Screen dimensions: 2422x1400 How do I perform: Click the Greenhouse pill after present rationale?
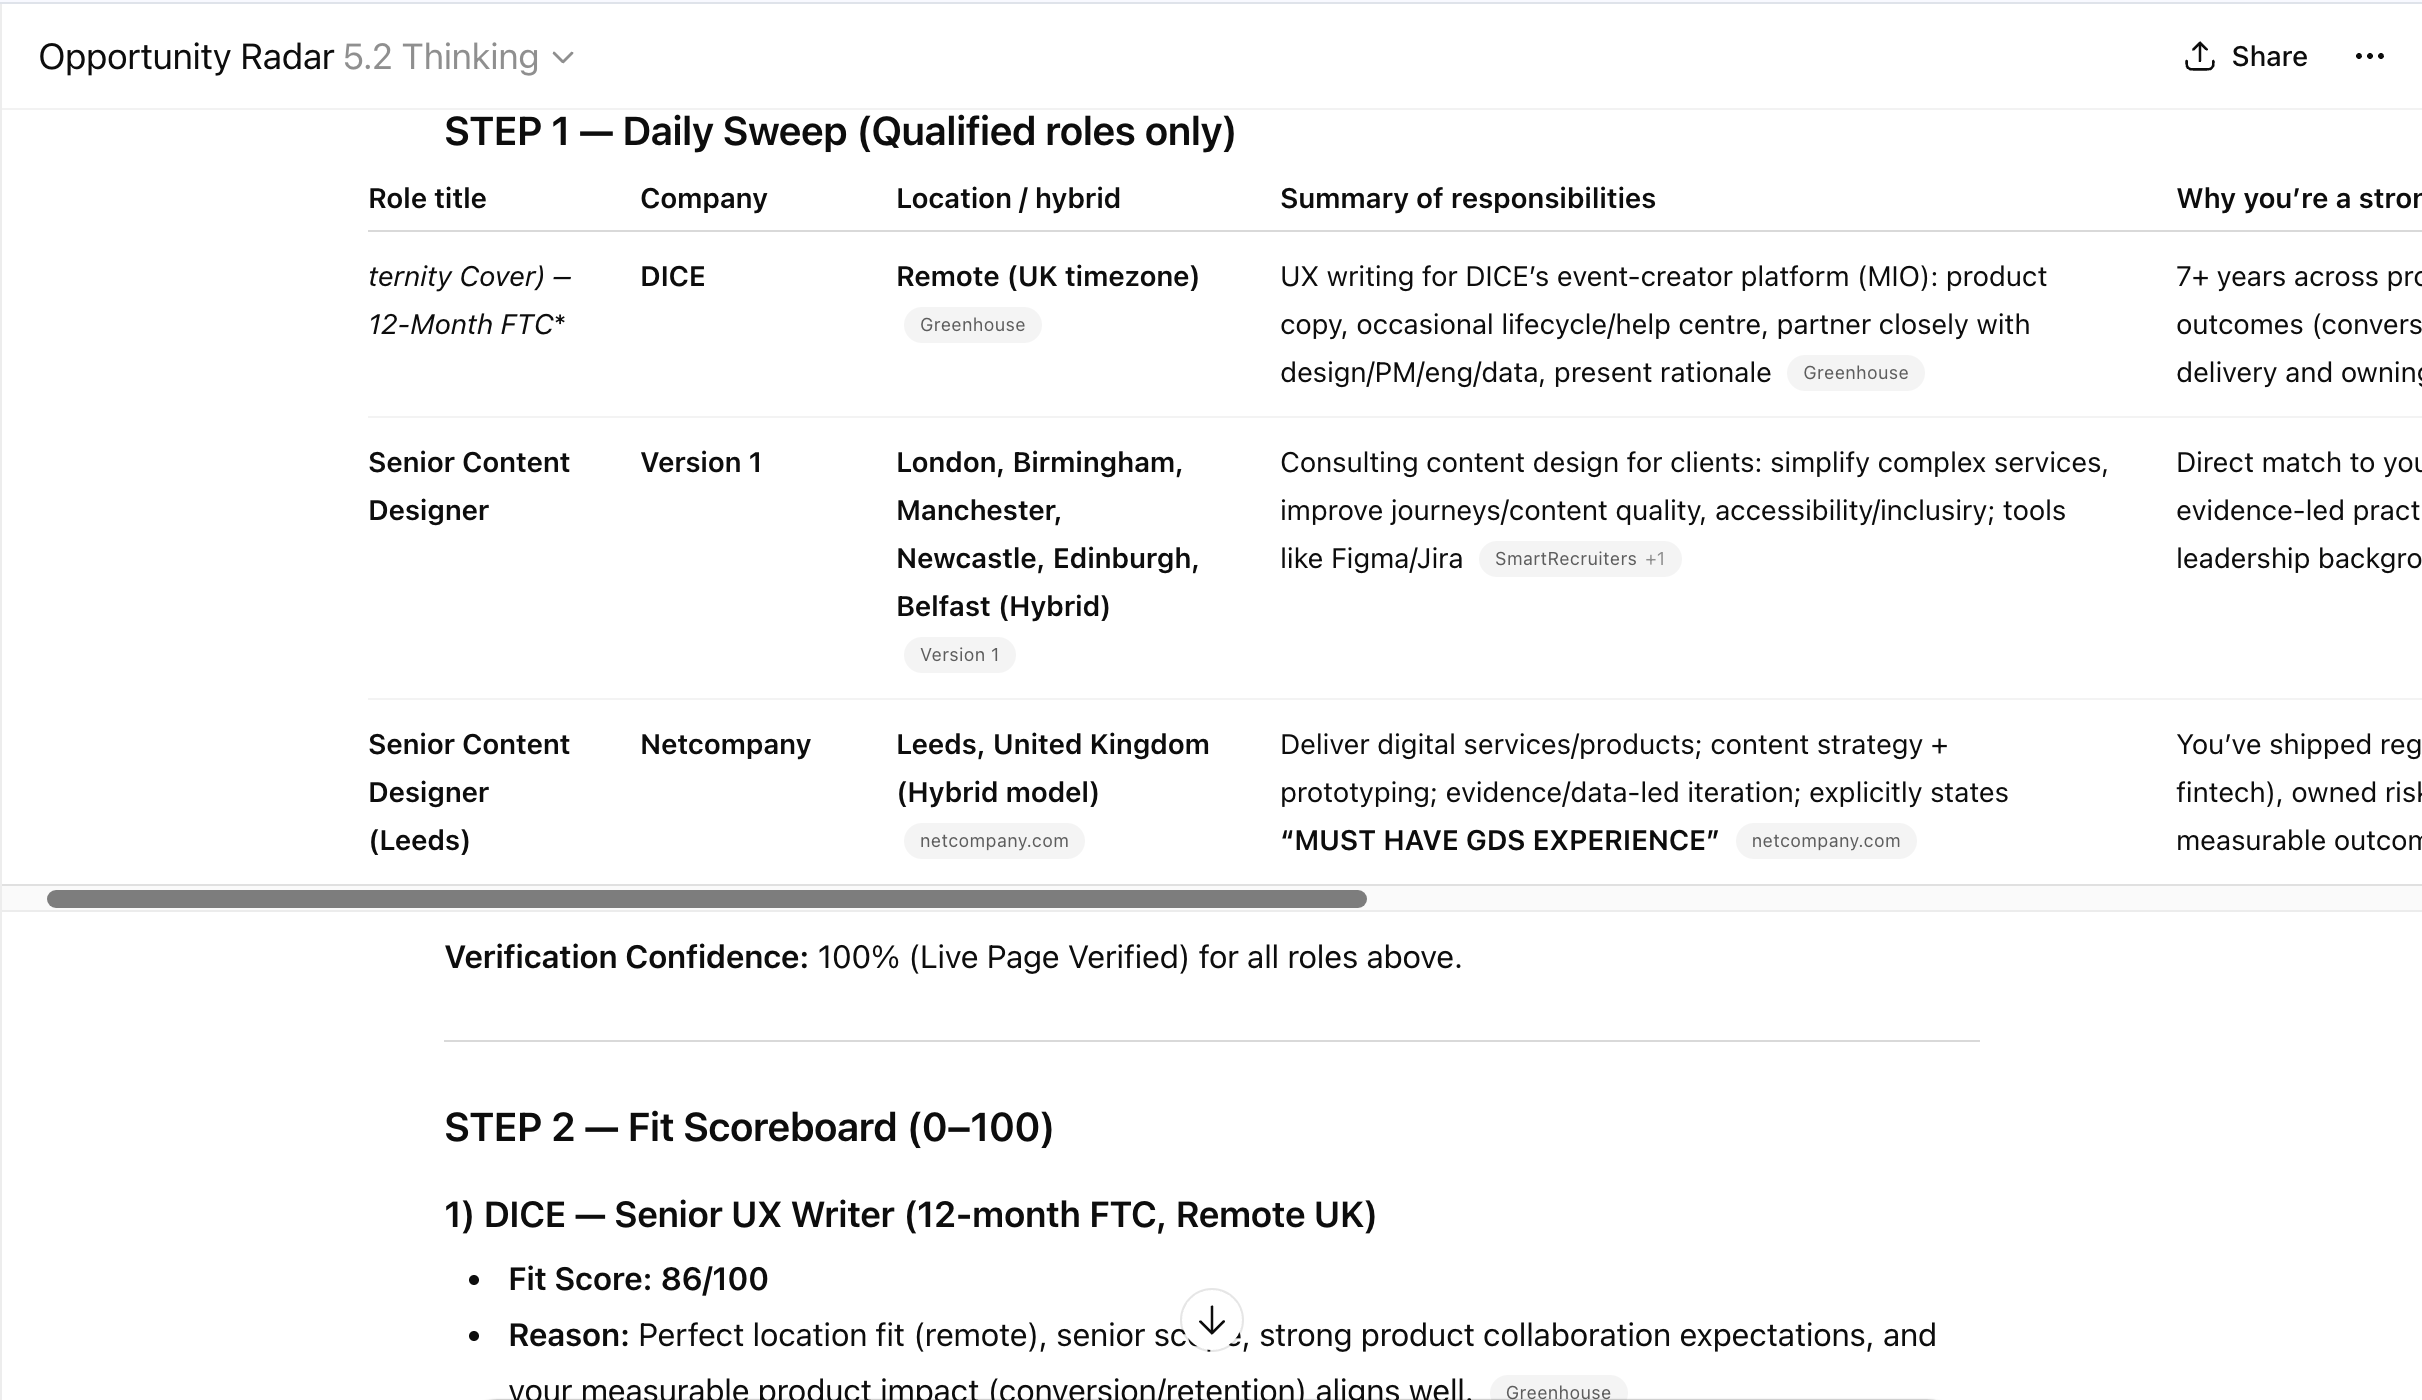point(1855,372)
